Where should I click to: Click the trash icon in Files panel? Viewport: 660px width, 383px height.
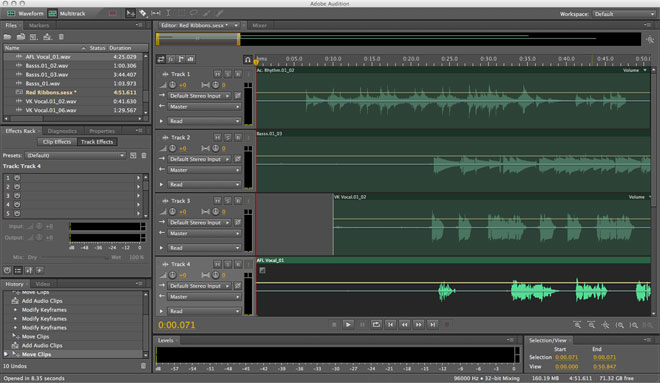click(x=61, y=37)
